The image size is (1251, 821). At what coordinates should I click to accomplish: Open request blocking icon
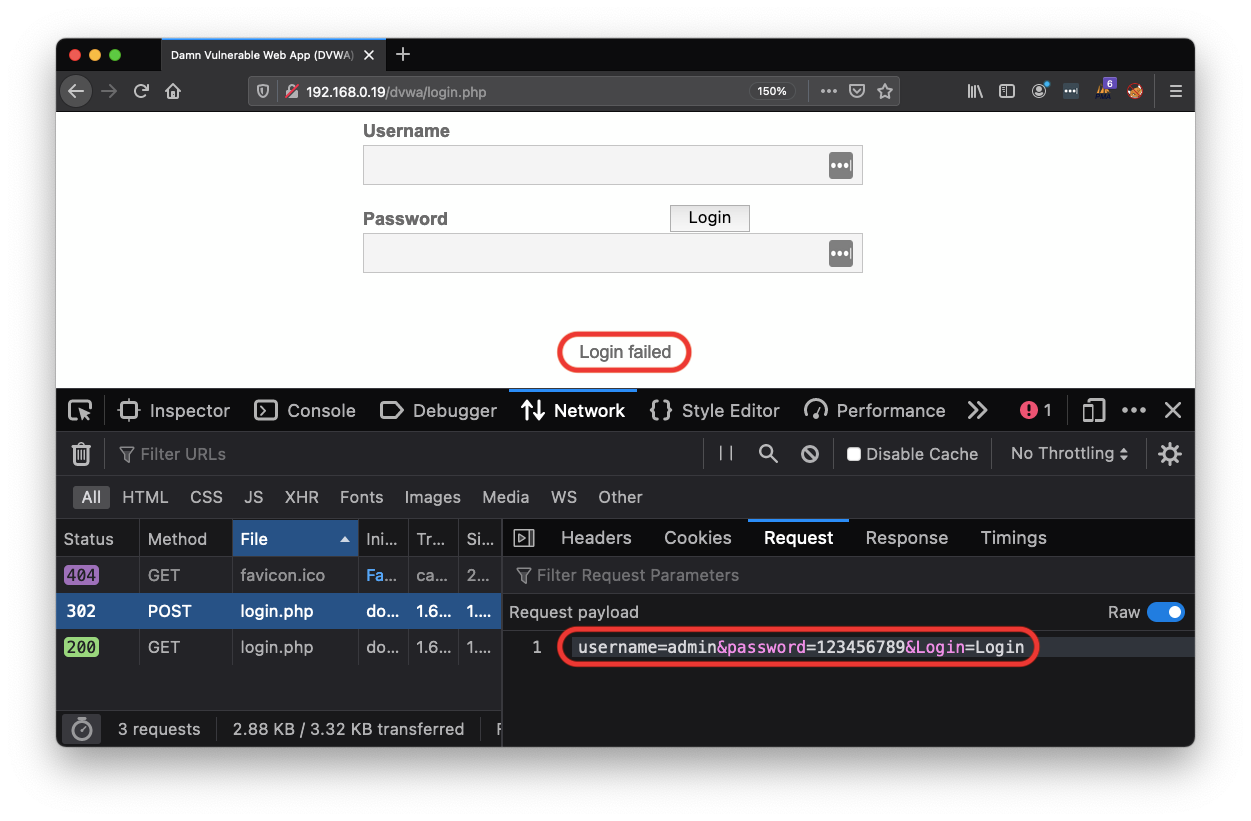[x=810, y=454]
